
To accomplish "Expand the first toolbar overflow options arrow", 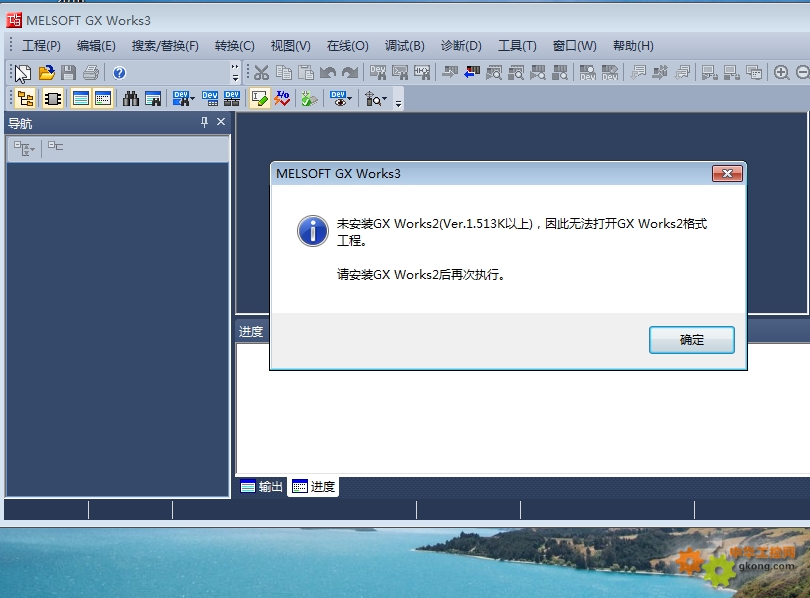I will pos(235,73).
